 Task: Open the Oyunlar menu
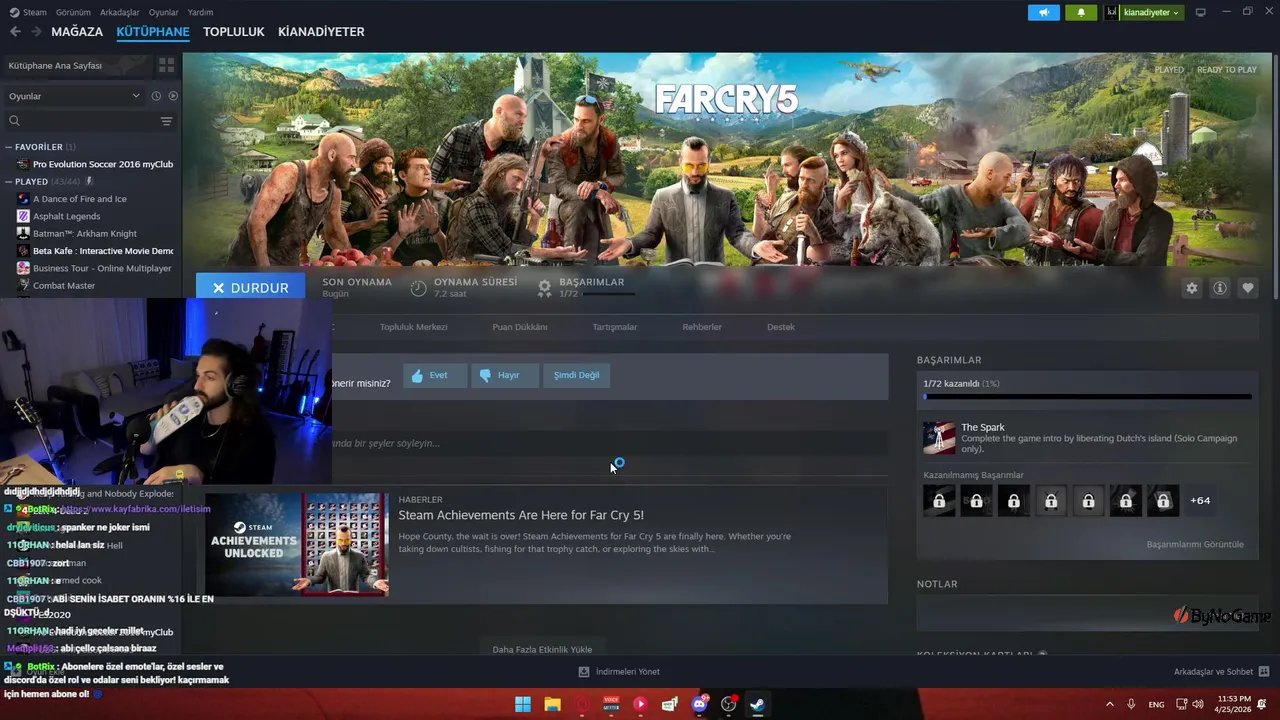[x=164, y=12]
